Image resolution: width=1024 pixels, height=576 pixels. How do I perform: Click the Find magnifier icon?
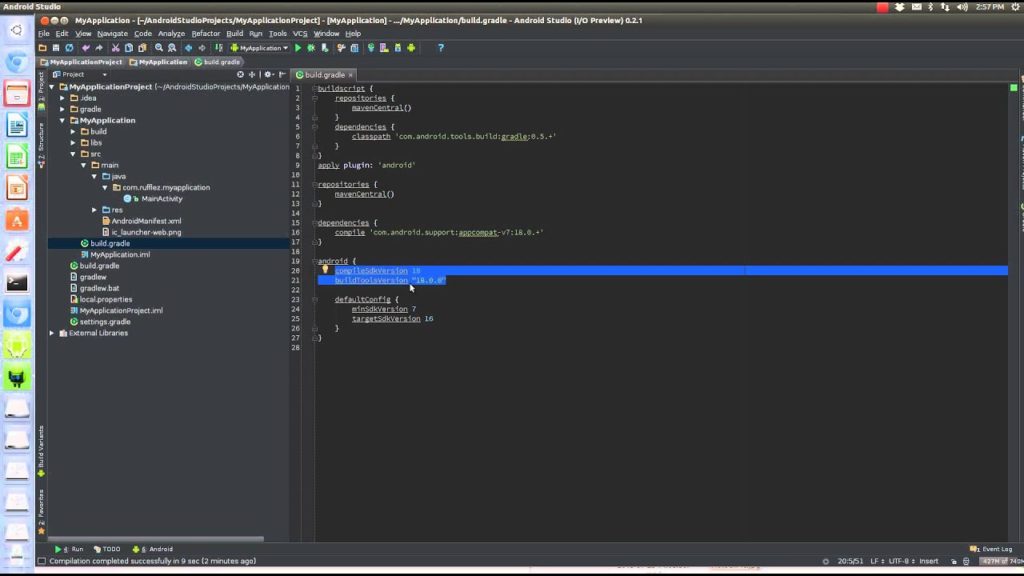(159, 48)
